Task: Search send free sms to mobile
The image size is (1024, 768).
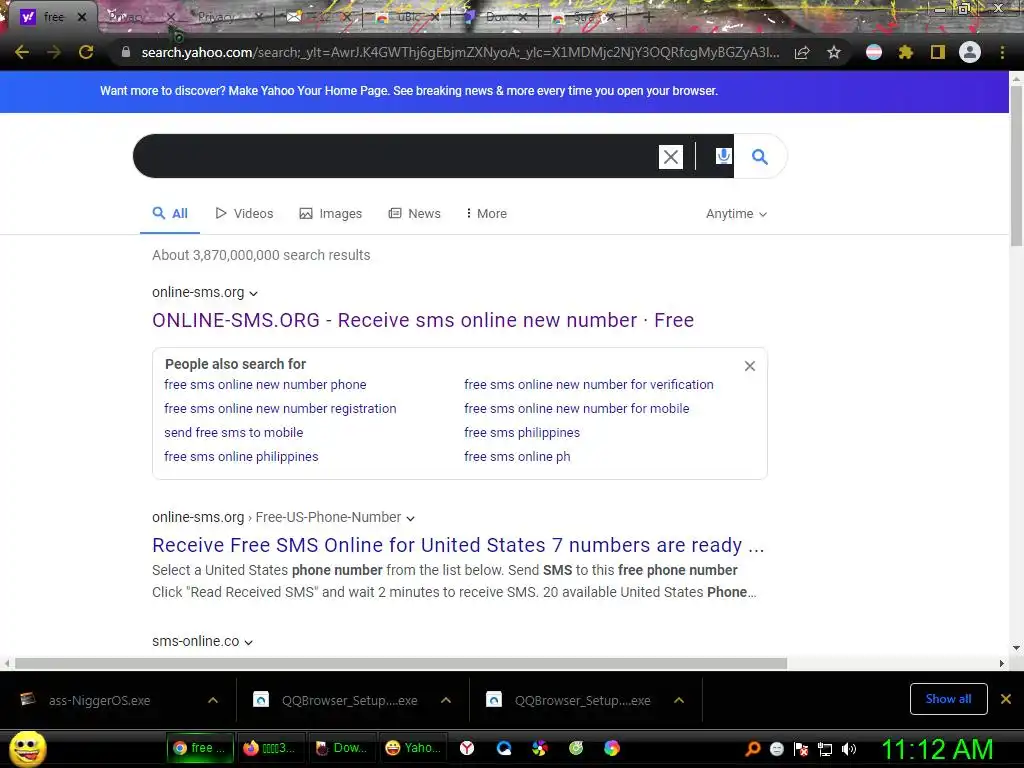Action: 234,432
